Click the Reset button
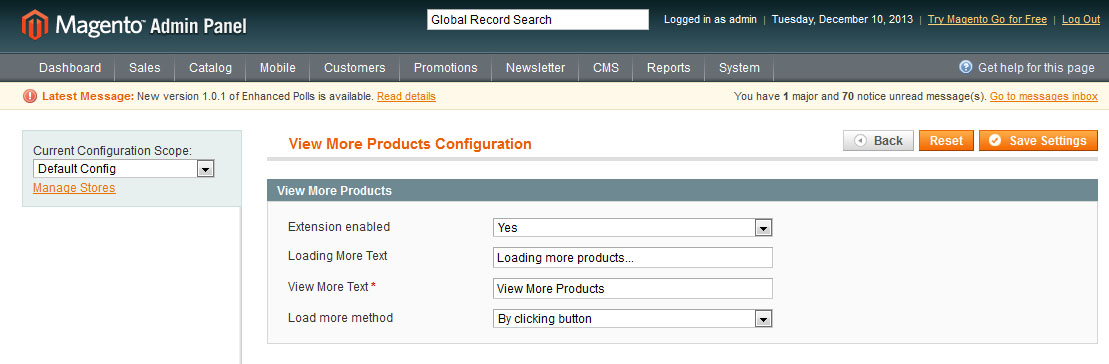This screenshot has width=1109, height=364. 946,141
